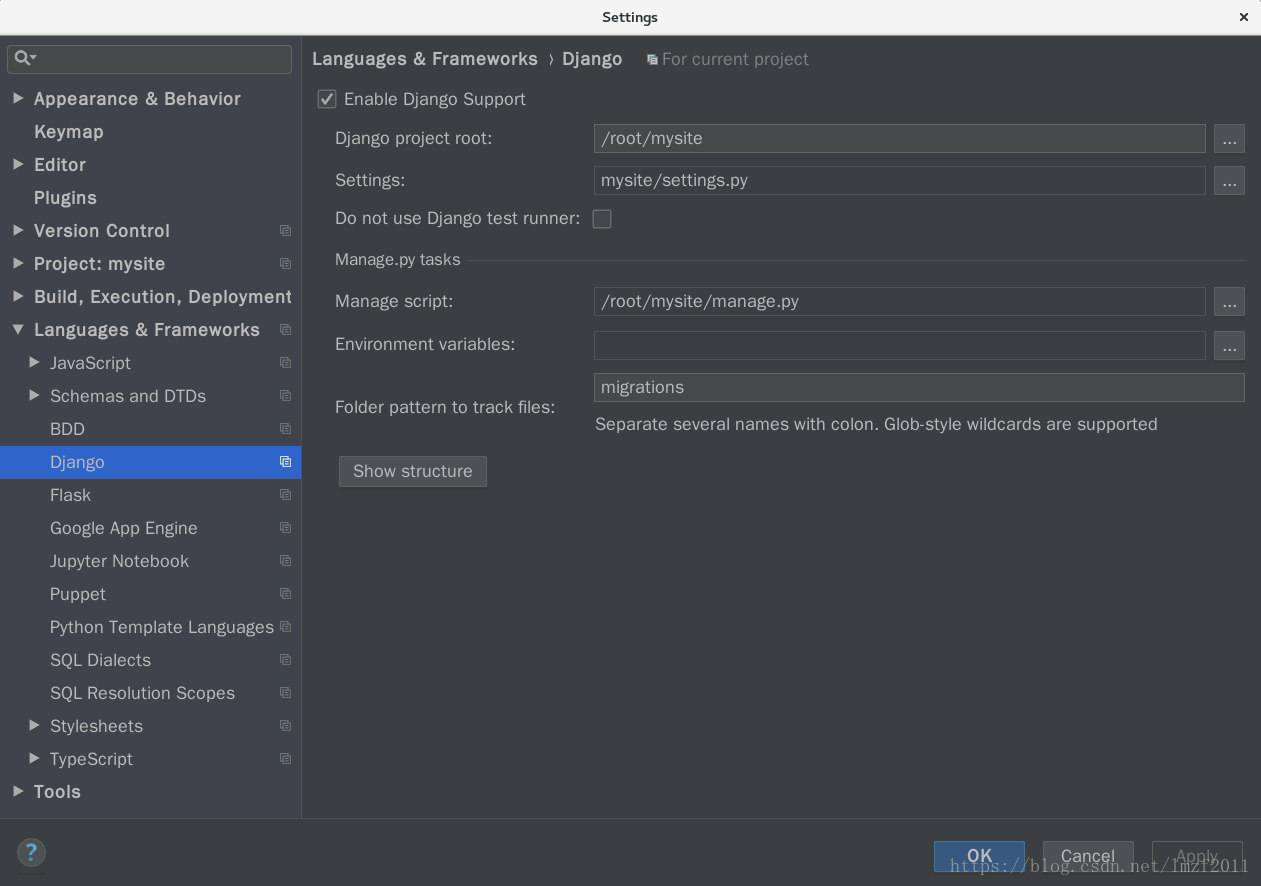Expand the TypeScript node arrow
The height and width of the screenshot is (886, 1261).
click(35, 758)
